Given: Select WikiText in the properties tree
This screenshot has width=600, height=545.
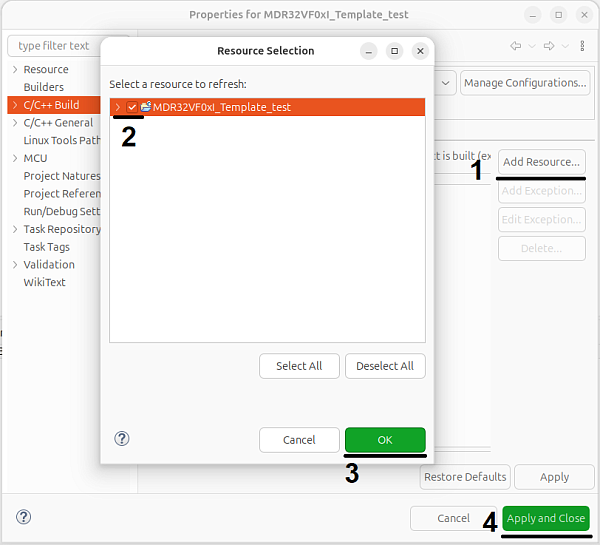Looking at the screenshot, I should [x=44, y=282].
